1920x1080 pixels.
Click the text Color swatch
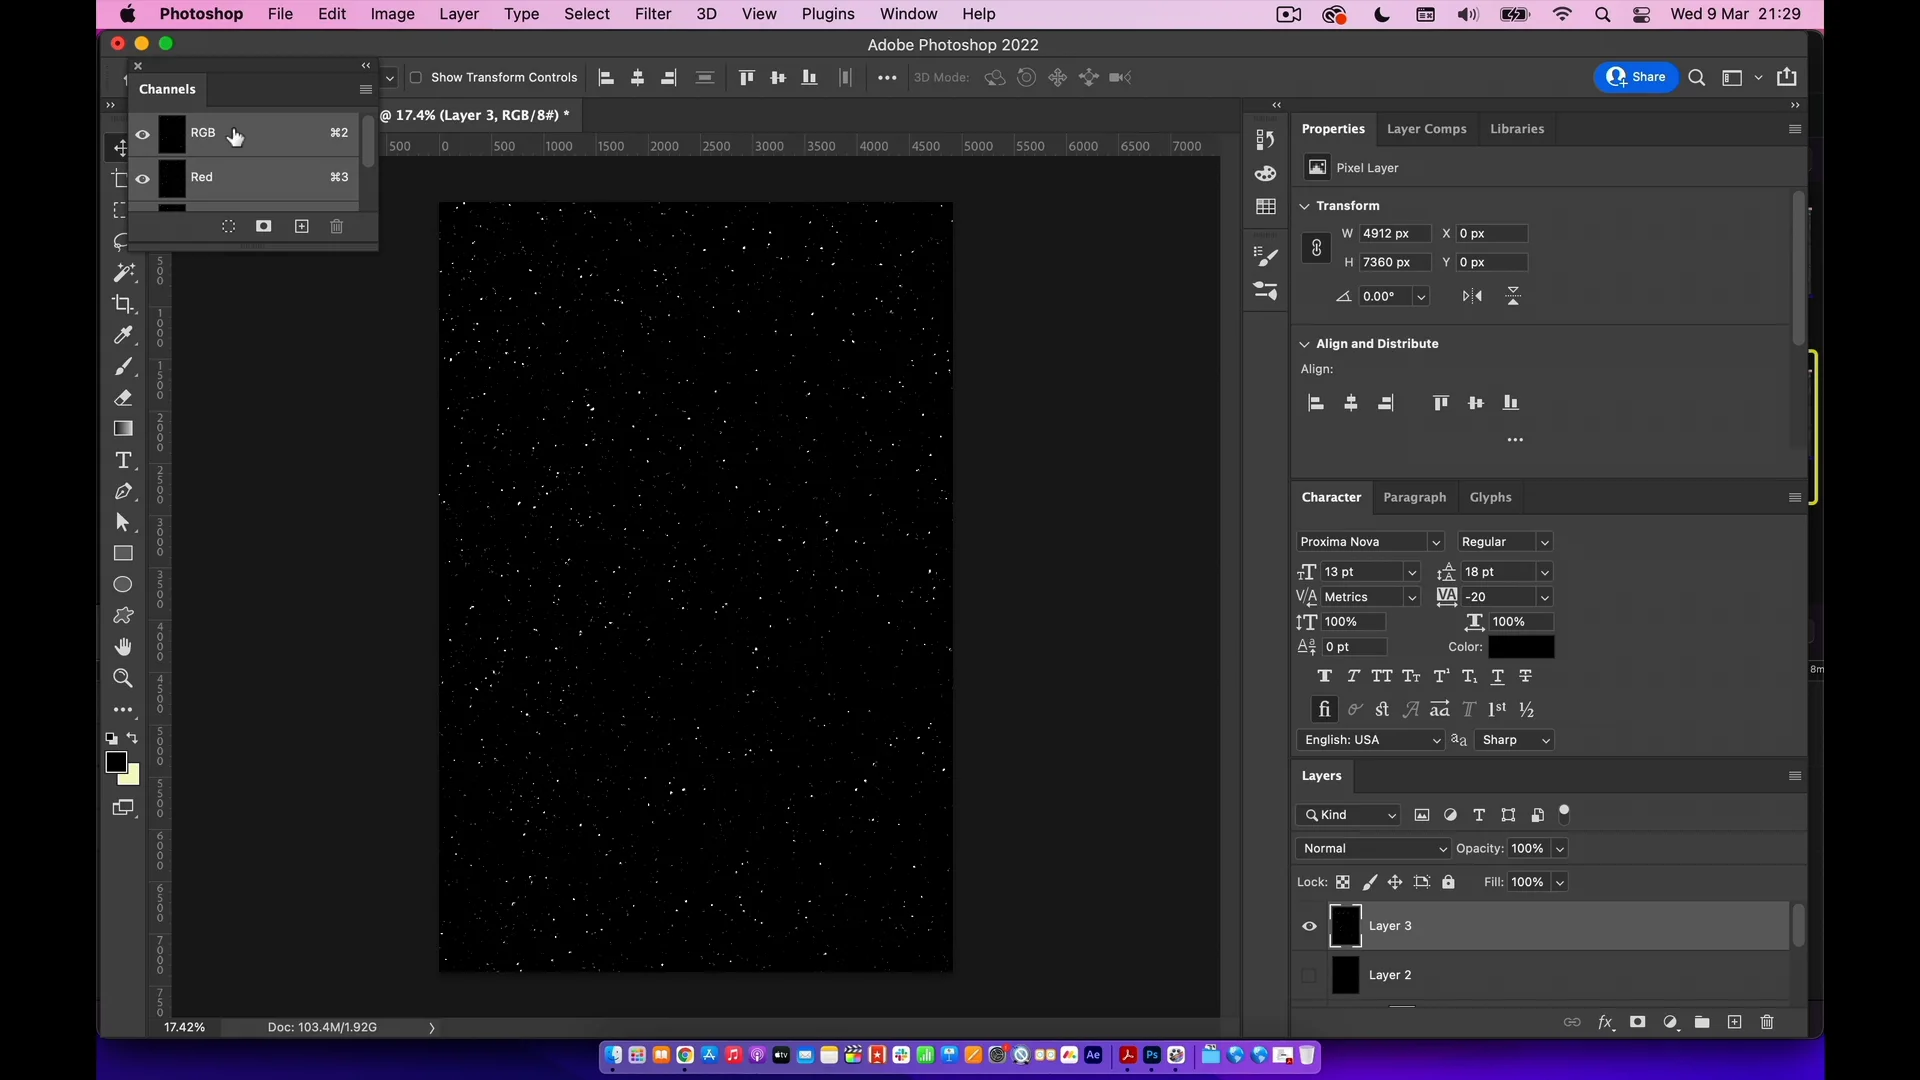tap(1521, 647)
